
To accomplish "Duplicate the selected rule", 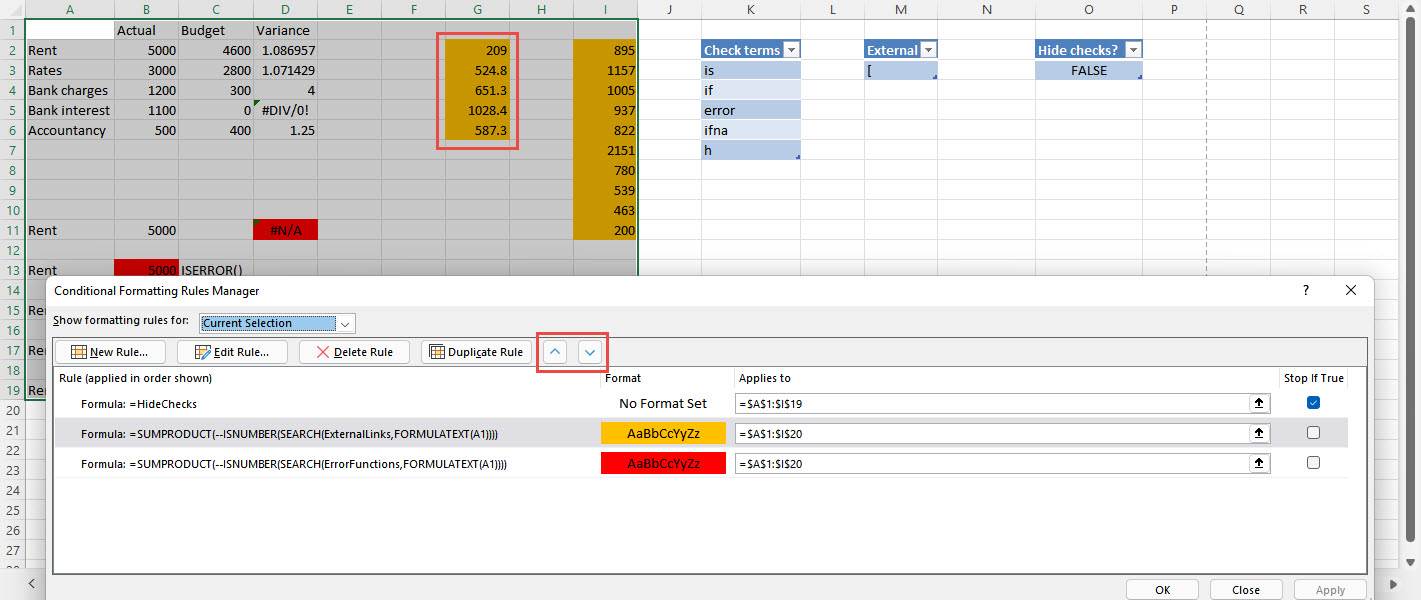I will click(476, 352).
